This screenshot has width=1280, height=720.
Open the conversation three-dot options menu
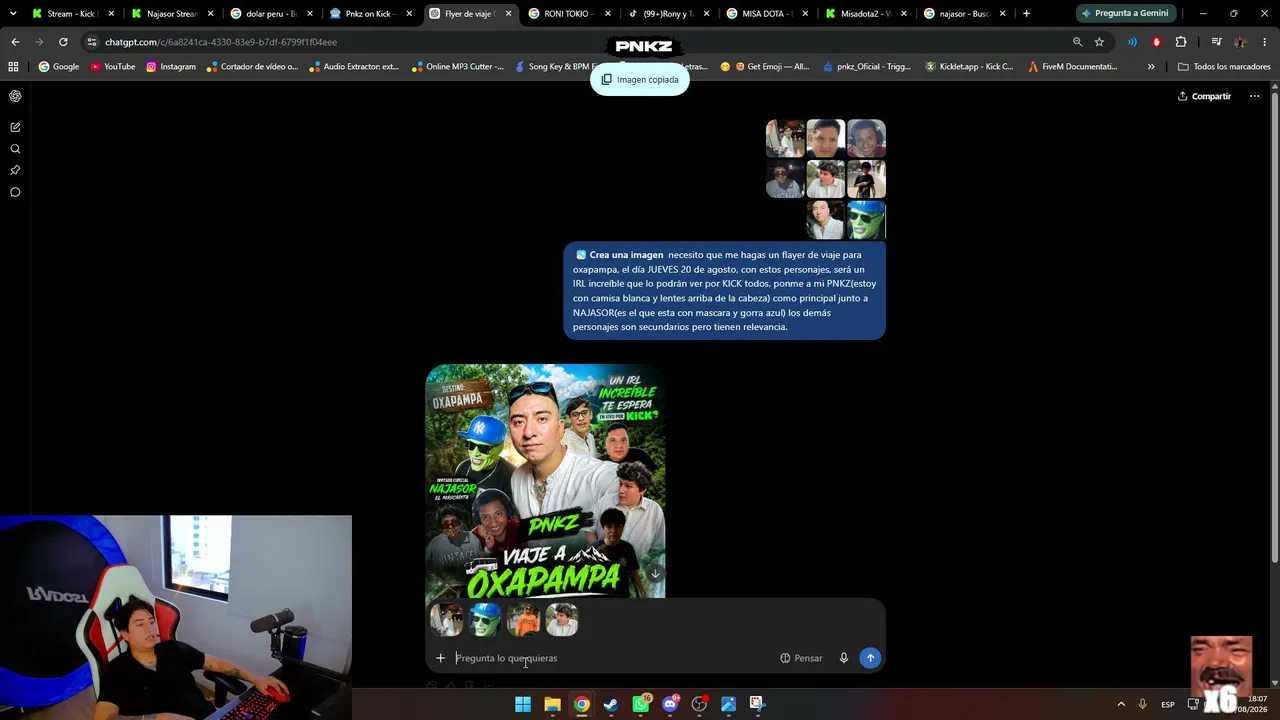point(1254,96)
